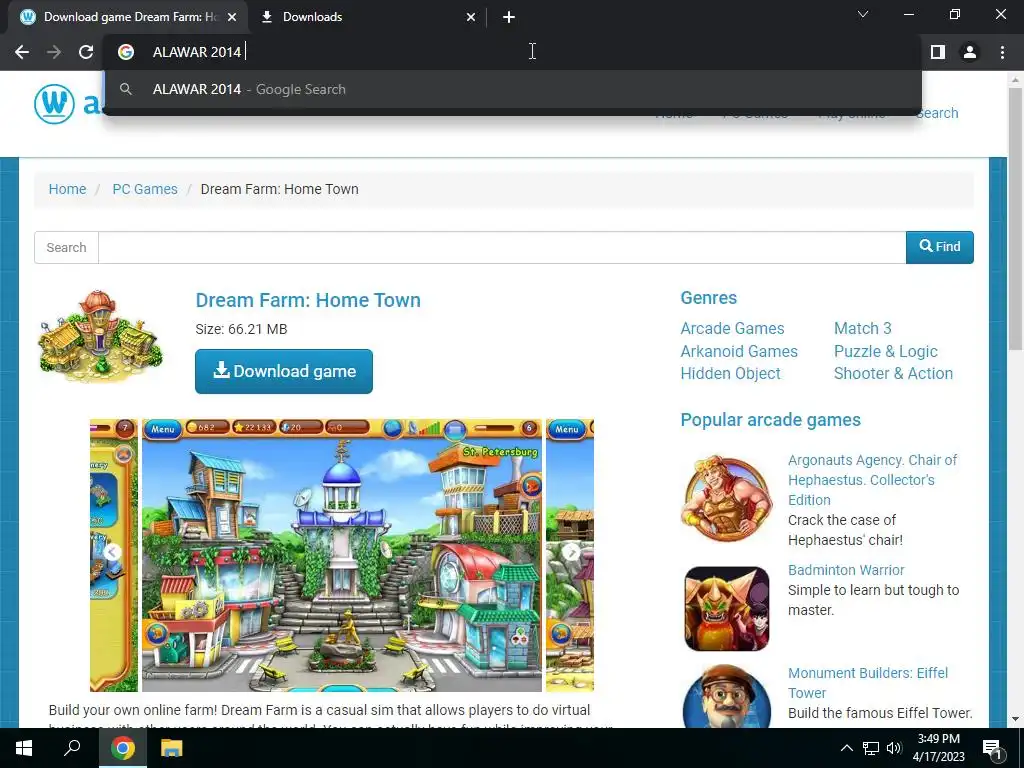
Task: Open Puzzle & Logic genre
Action: tap(886, 351)
